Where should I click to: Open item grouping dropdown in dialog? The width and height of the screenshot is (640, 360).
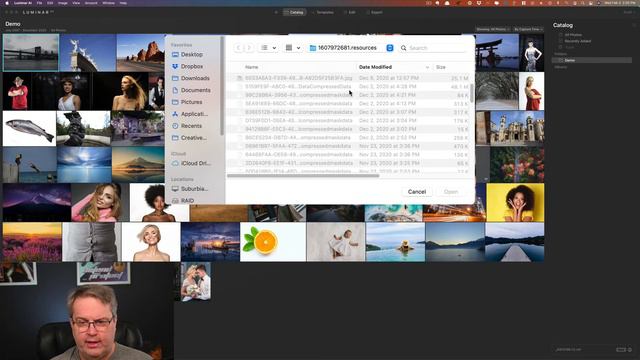pos(293,48)
